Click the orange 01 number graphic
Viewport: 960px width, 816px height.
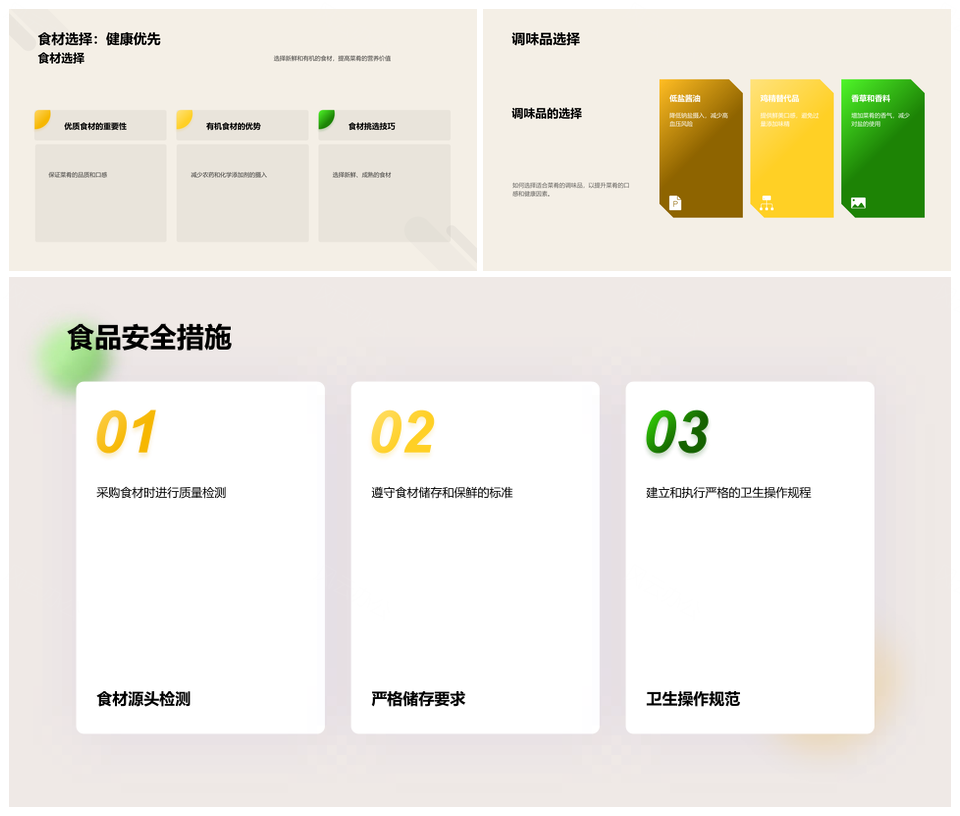126,432
